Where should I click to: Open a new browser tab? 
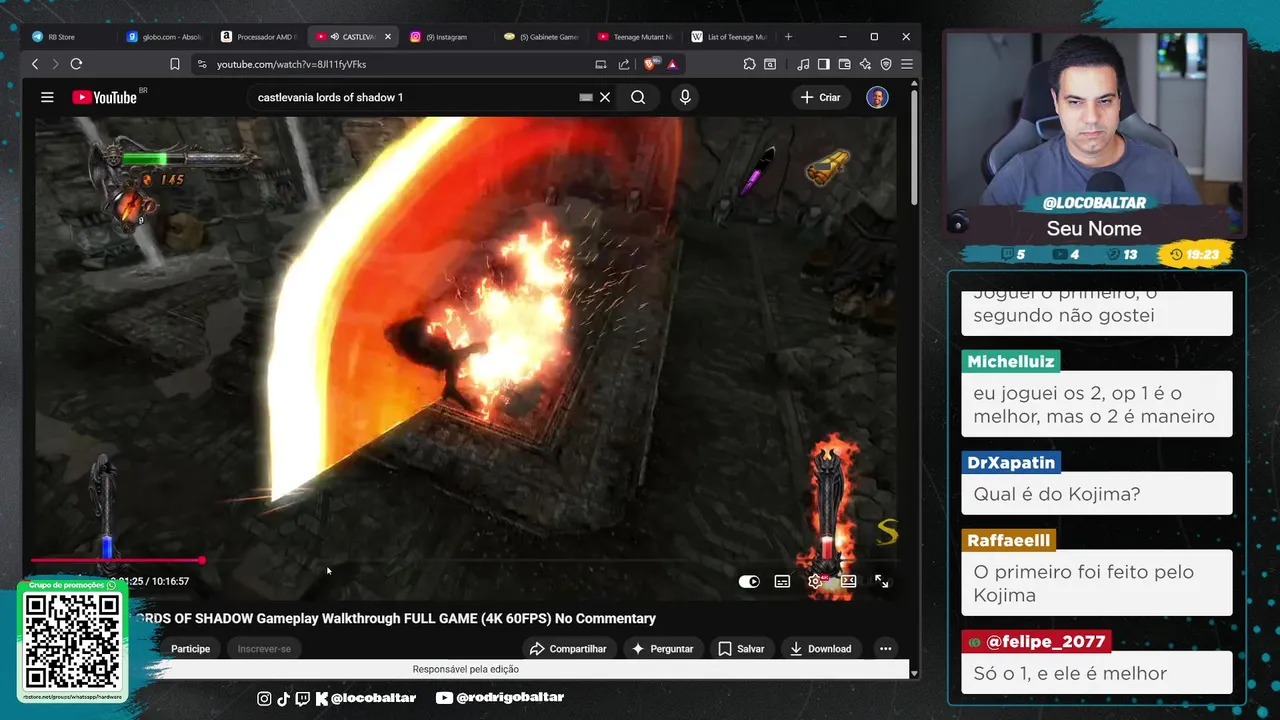[788, 37]
